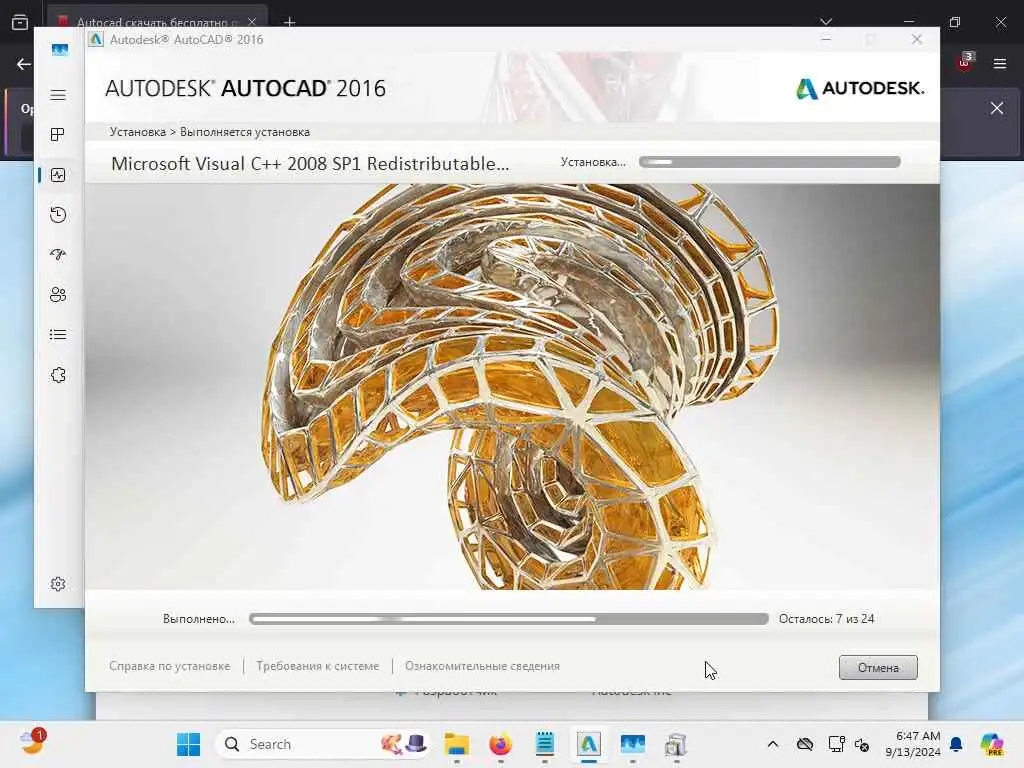The width and height of the screenshot is (1024, 768).
Task: Open Требования к системе link
Action: (x=317, y=666)
